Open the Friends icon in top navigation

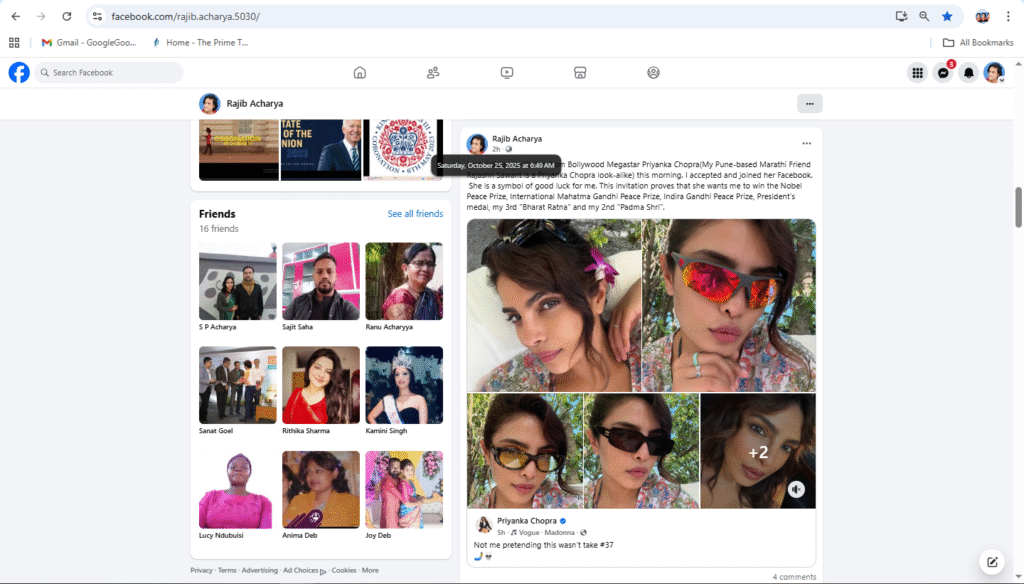[433, 72]
